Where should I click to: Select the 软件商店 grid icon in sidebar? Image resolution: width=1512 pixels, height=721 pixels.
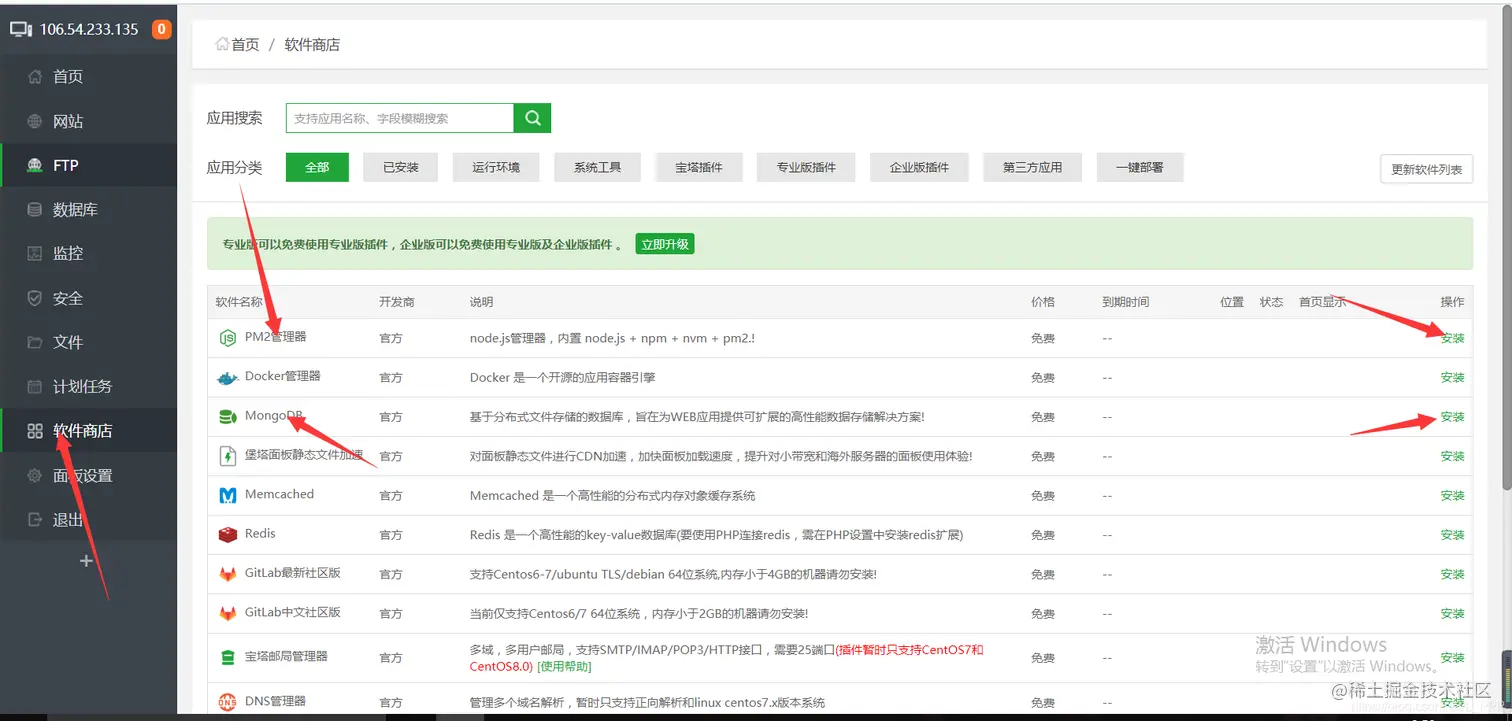[x=35, y=431]
